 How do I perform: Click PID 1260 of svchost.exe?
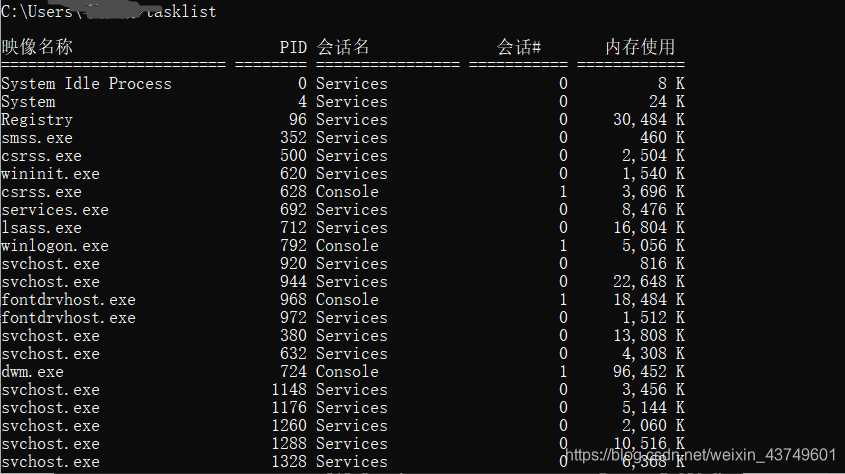(x=289, y=426)
